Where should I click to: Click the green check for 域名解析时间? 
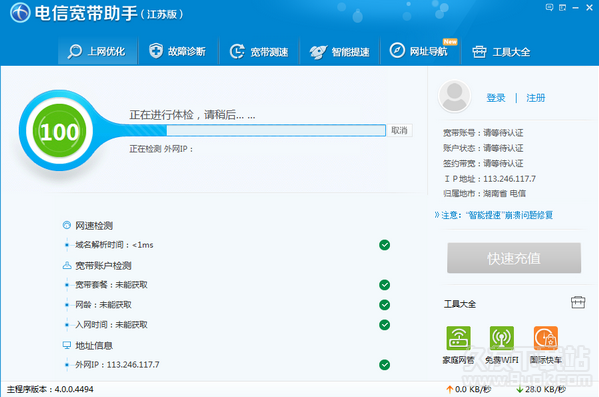click(385, 245)
